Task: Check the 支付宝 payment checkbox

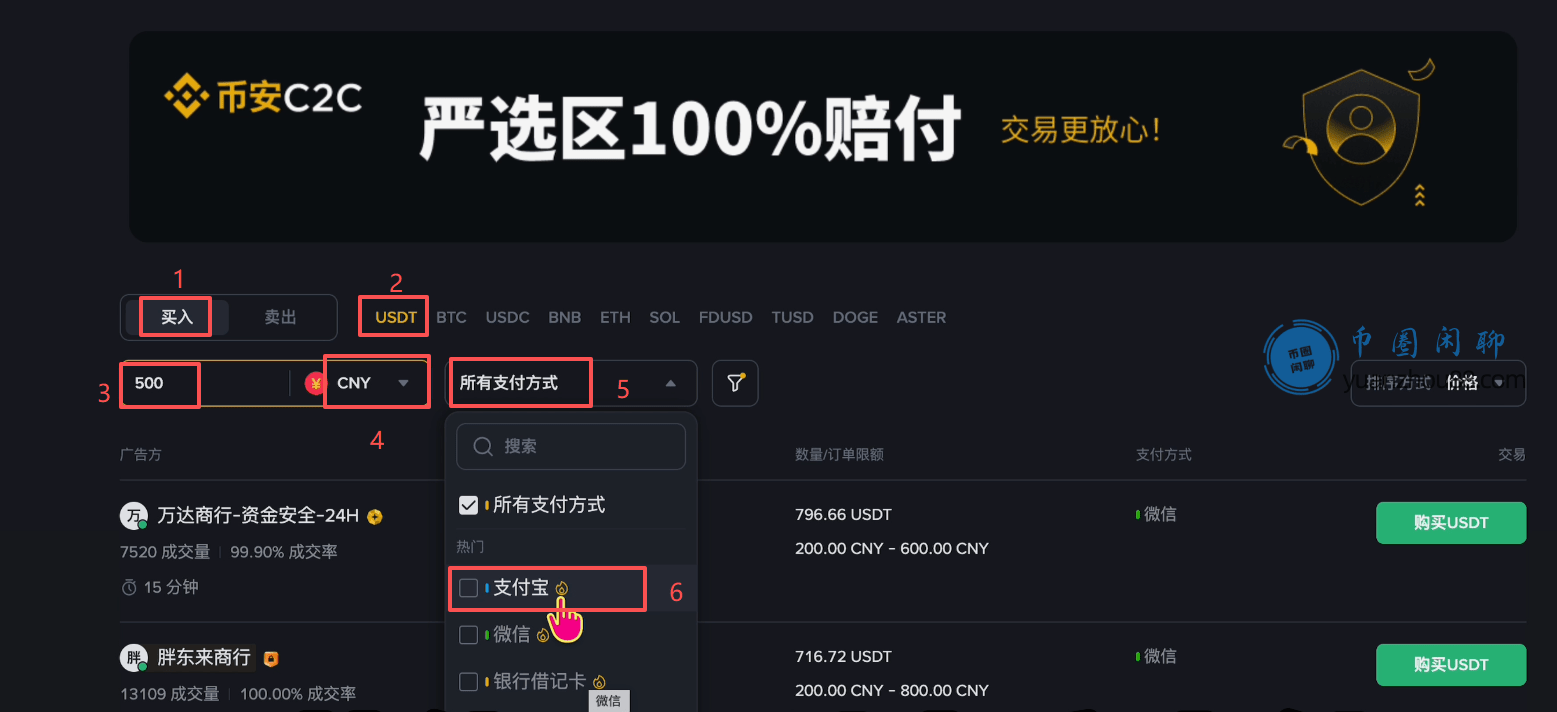Action: coord(468,588)
